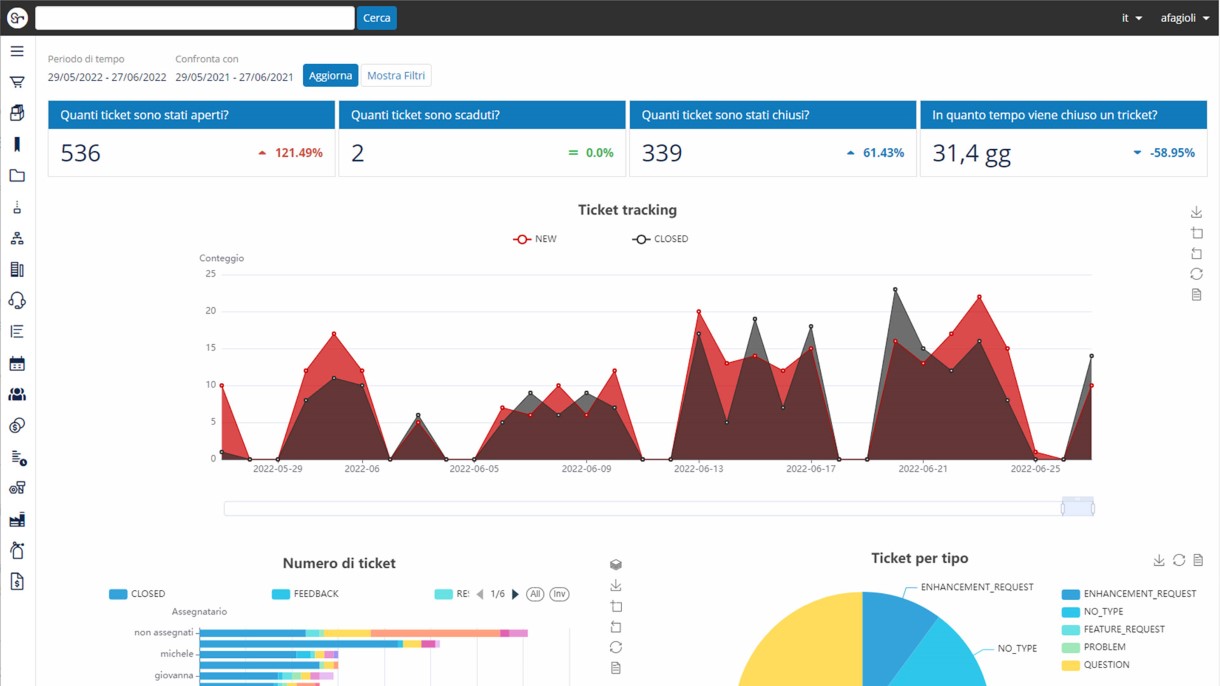Open the organization chart sidebar icon

(x=17, y=238)
